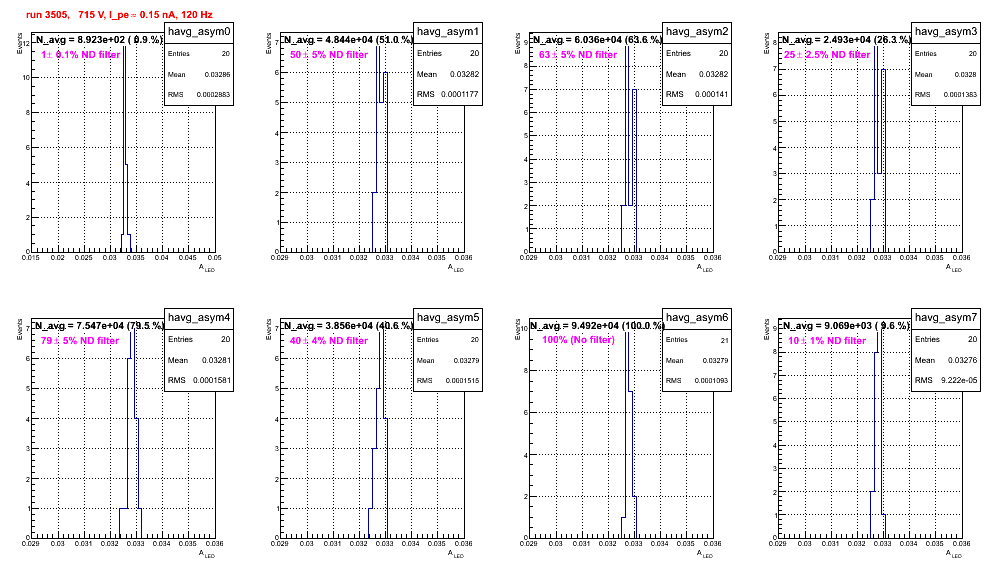Image resolution: width=996 pixels, height=572 pixels.
Task: Click the '100% (No filter)' label
Action: pyautogui.click(x=579, y=340)
